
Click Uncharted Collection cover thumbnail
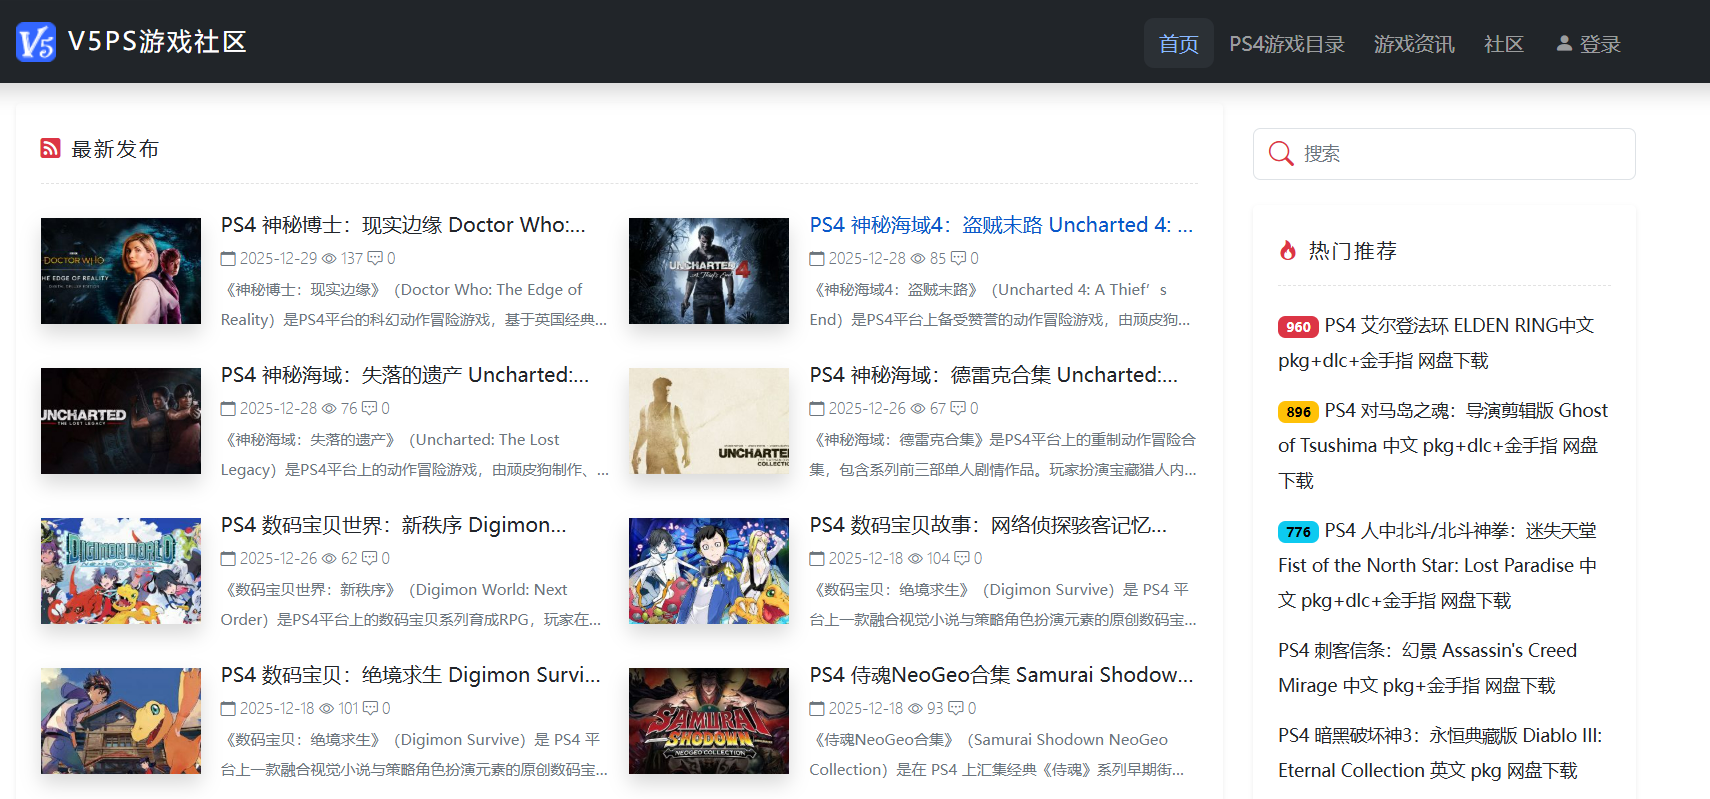click(x=709, y=421)
